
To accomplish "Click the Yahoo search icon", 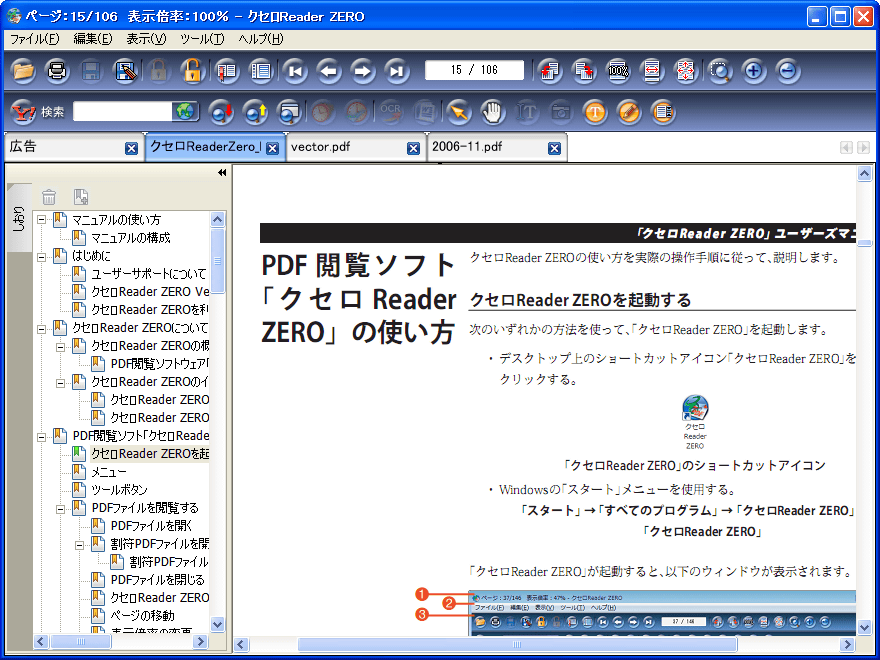I will click(24, 112).
